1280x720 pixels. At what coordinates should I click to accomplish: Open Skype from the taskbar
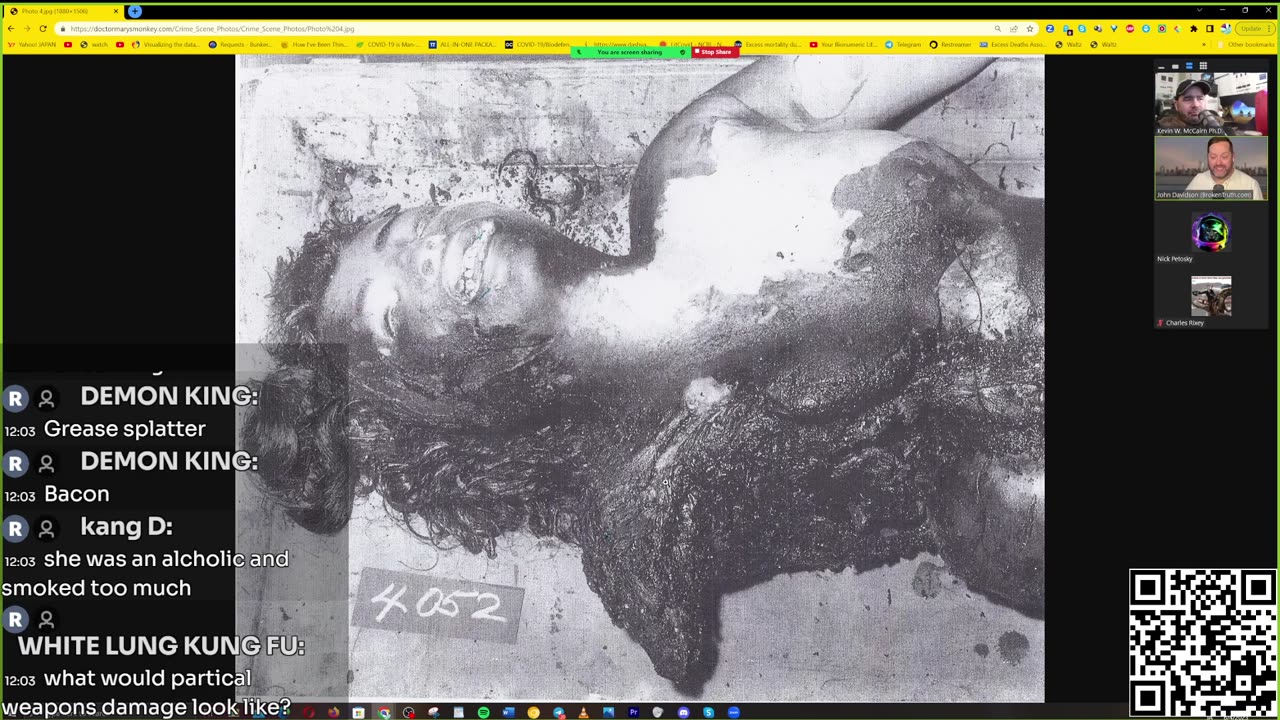pos(708,712)
